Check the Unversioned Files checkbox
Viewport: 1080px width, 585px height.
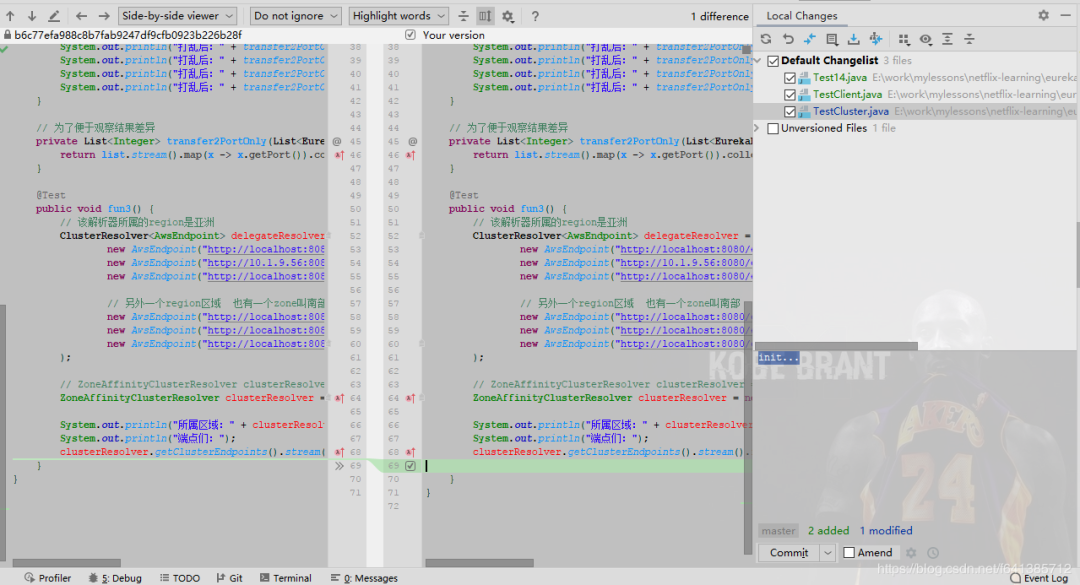772,128
